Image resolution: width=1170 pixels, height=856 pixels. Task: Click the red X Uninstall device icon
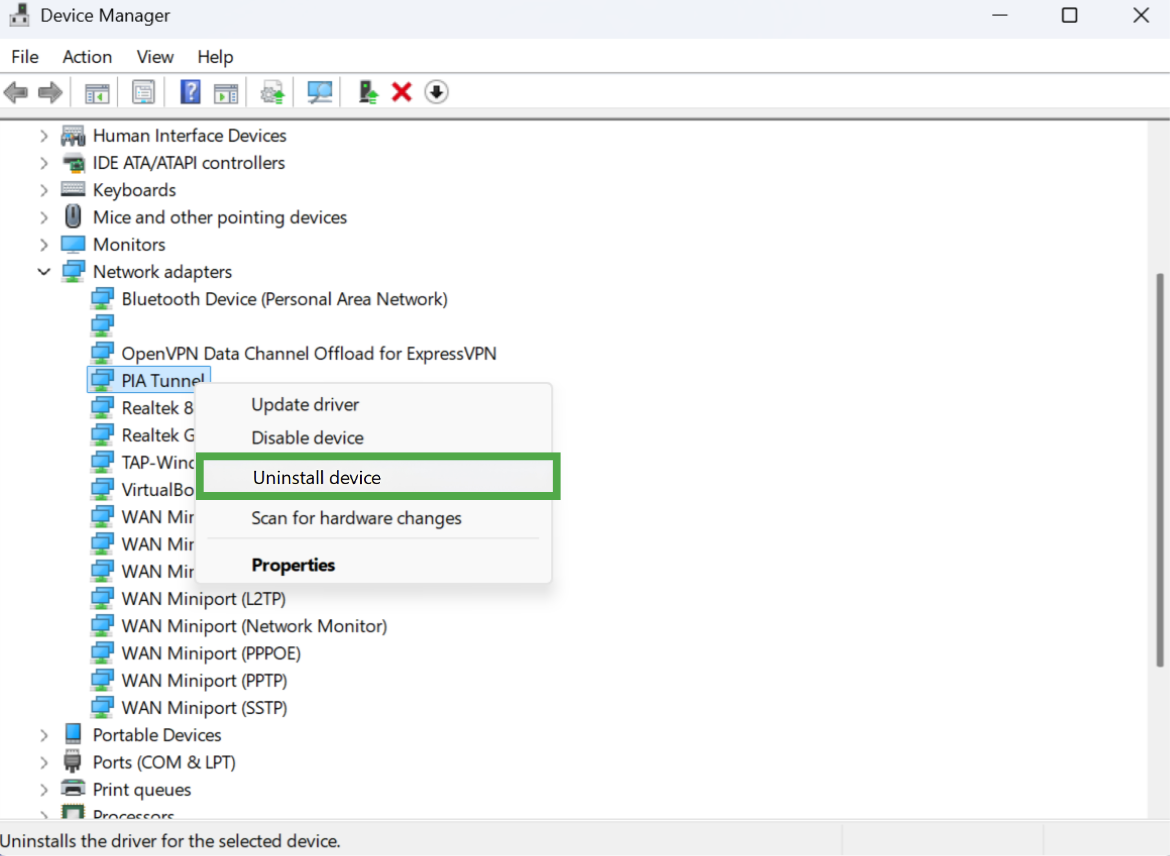click(x=401, y=93)
